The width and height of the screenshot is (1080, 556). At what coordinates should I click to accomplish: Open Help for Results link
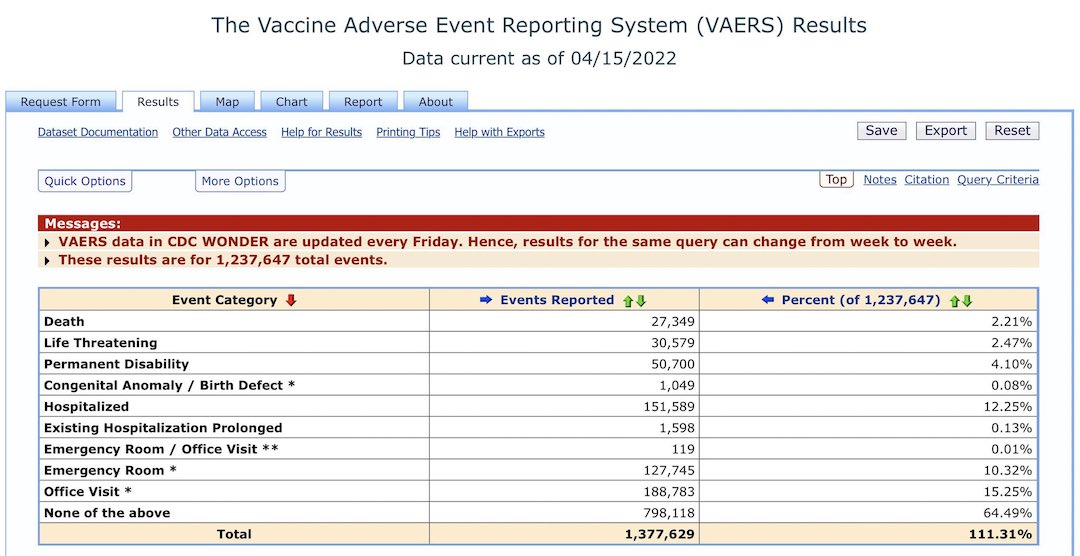tap(321, 132)
